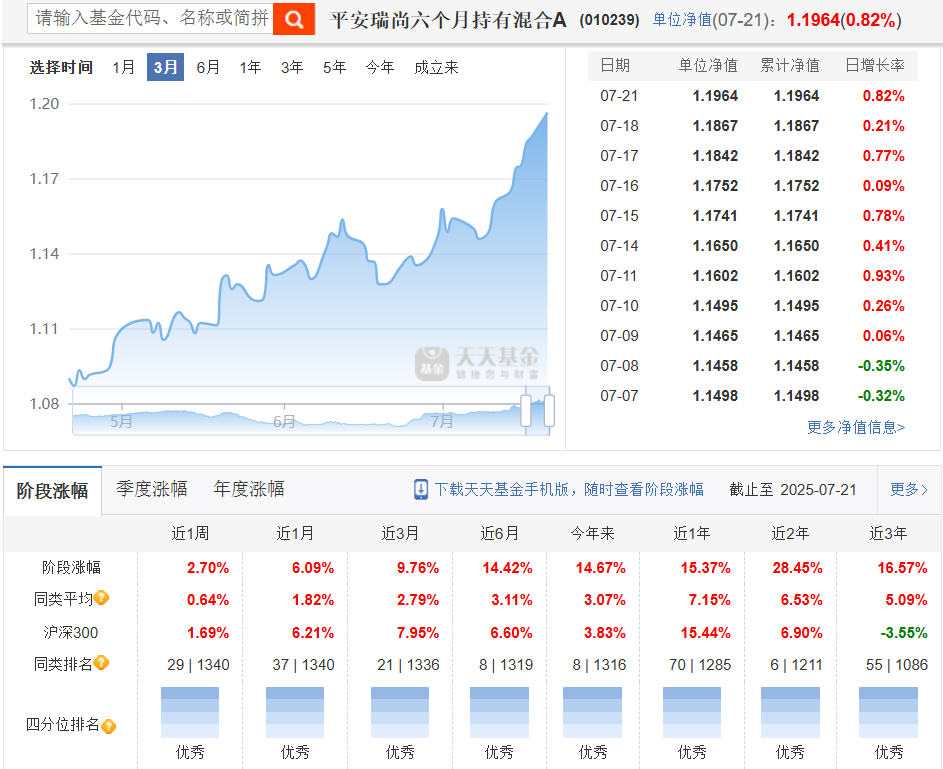
Task: Click the 近3年 quartile ranking bar
Action: click(x=888, y=712)
